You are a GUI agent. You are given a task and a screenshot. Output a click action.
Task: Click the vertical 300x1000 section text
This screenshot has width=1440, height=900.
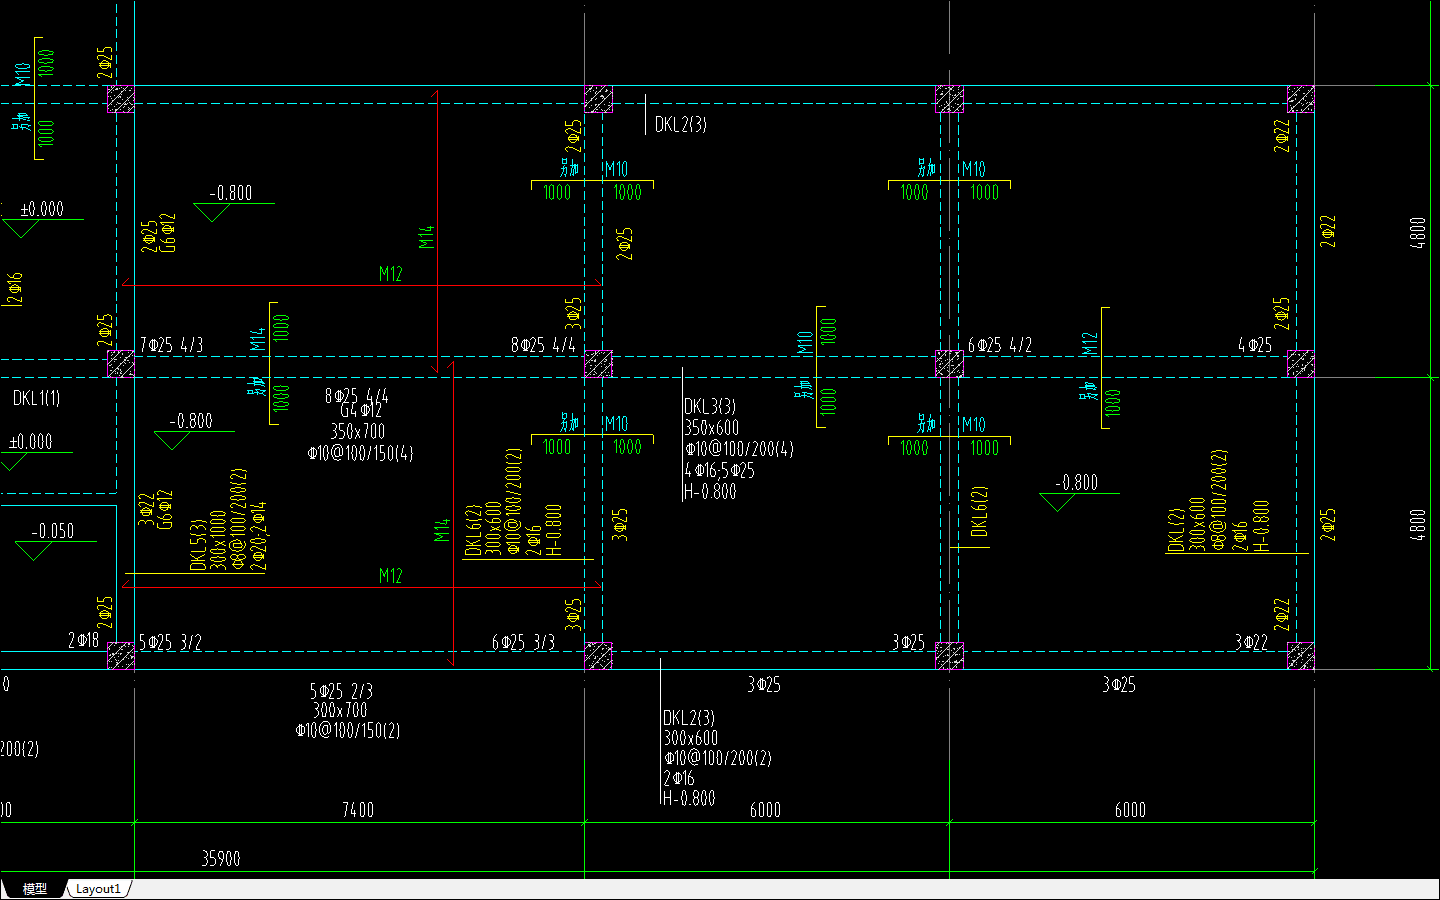point(218,541)
